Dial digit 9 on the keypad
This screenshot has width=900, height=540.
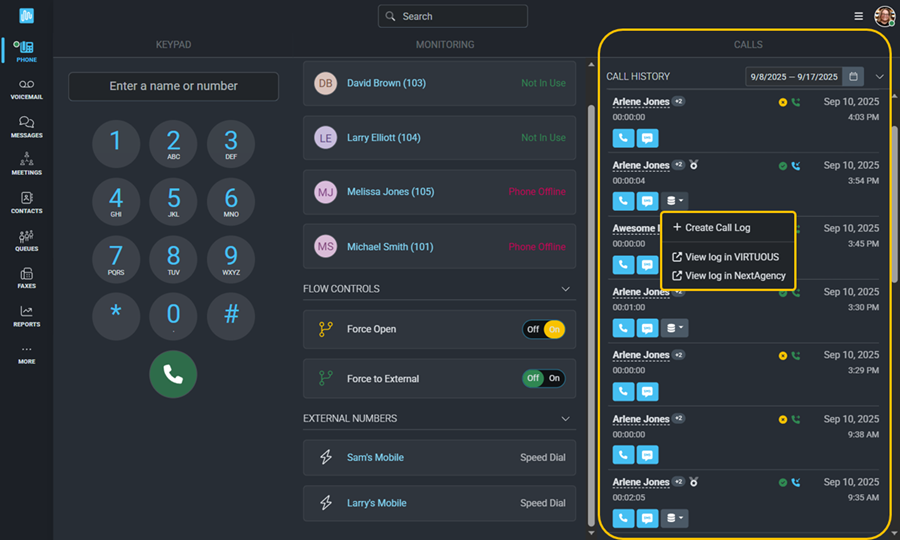tap(231, 259)
